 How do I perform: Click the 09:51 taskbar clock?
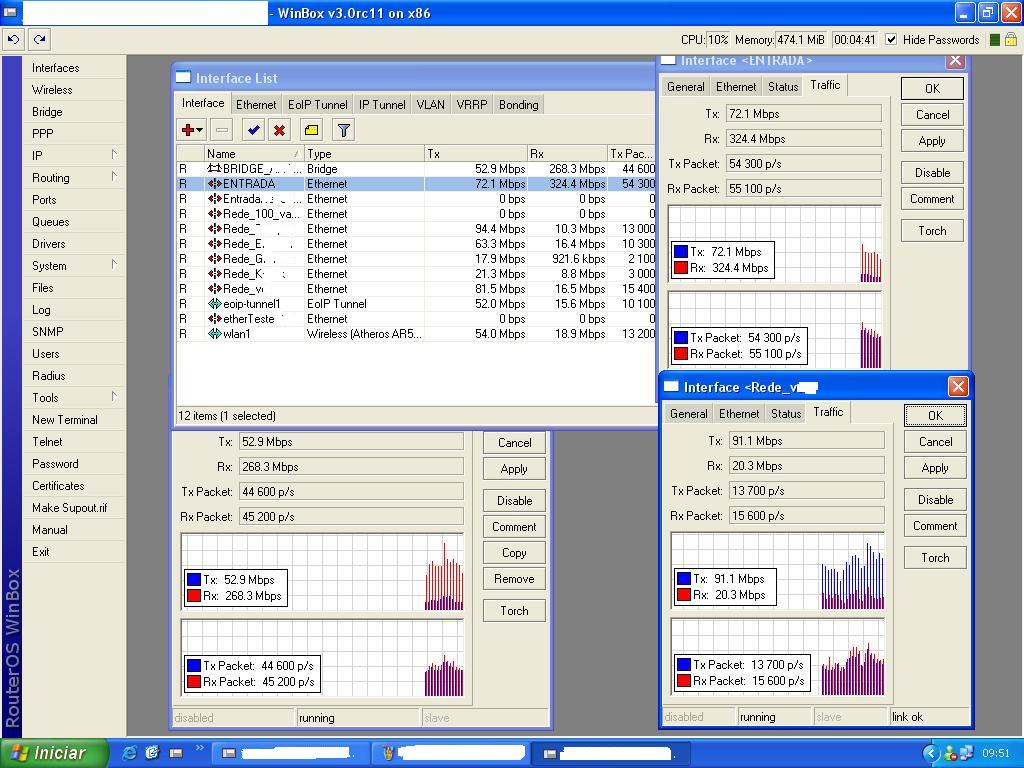[995, 754]
